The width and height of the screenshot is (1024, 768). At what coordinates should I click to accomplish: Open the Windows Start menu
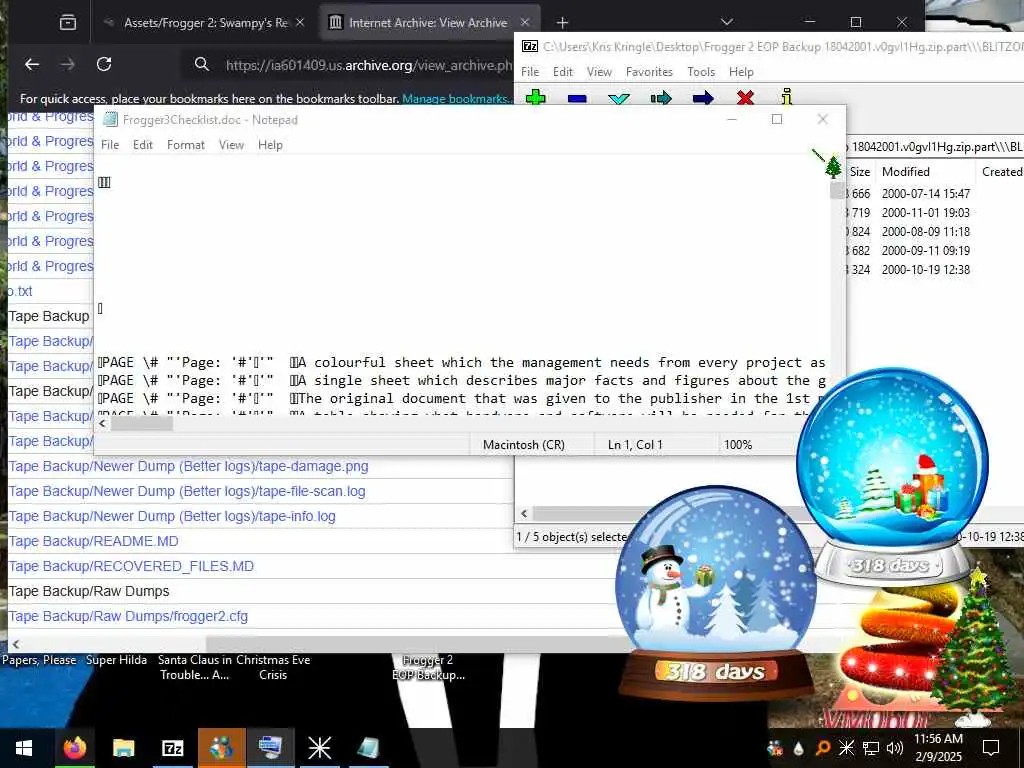point(24,748)
